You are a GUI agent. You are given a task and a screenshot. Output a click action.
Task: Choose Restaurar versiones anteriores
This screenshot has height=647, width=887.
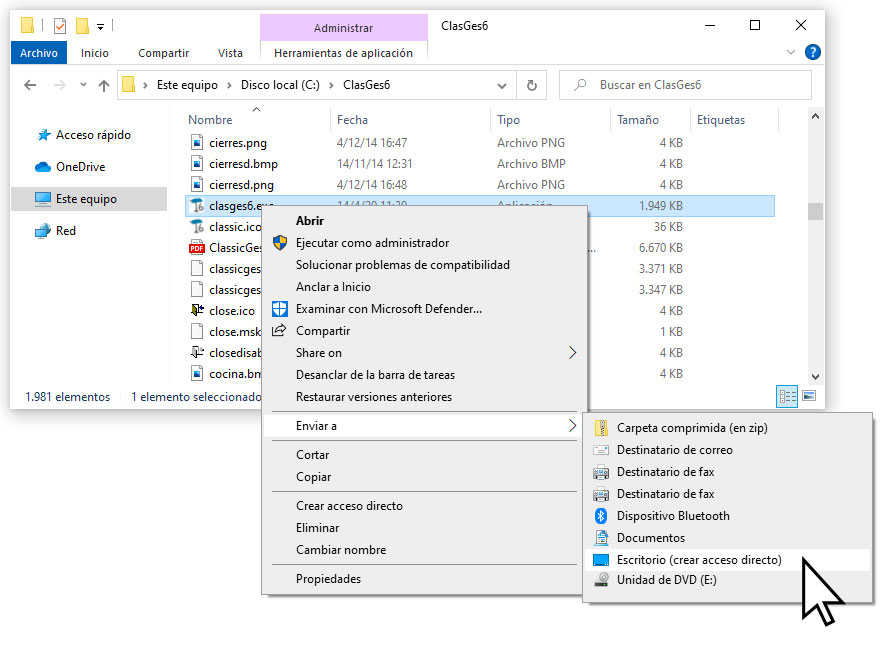point(425,397)
